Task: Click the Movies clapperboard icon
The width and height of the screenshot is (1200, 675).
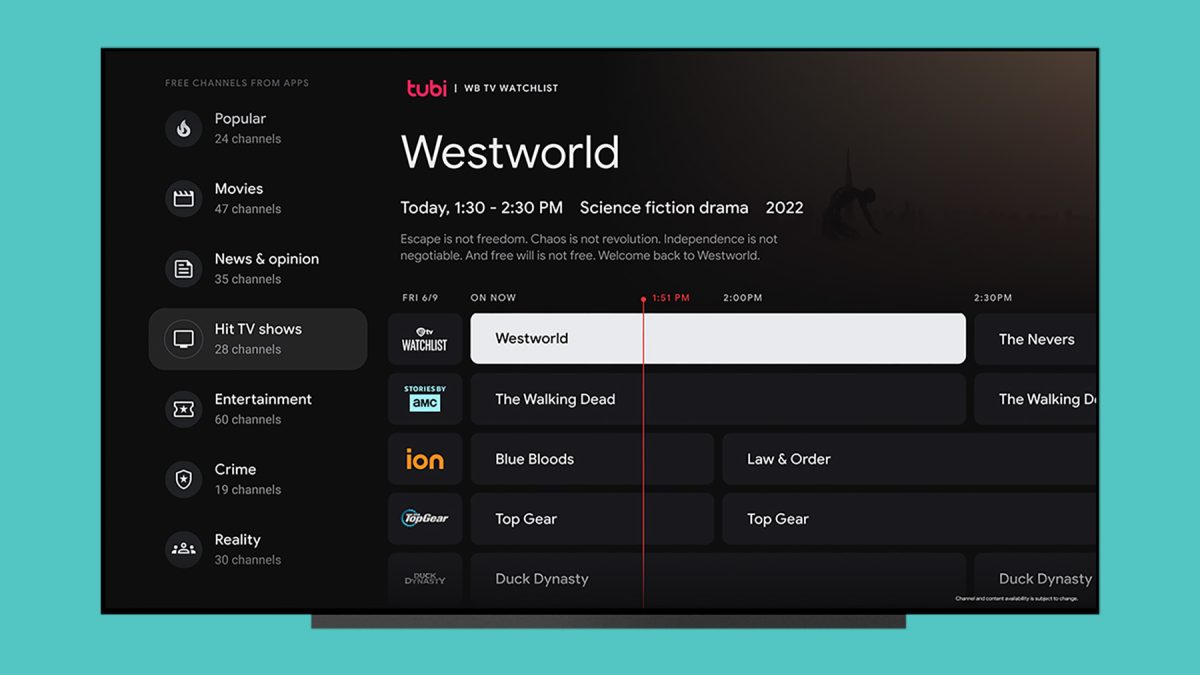Action: [x=183, y=199]
